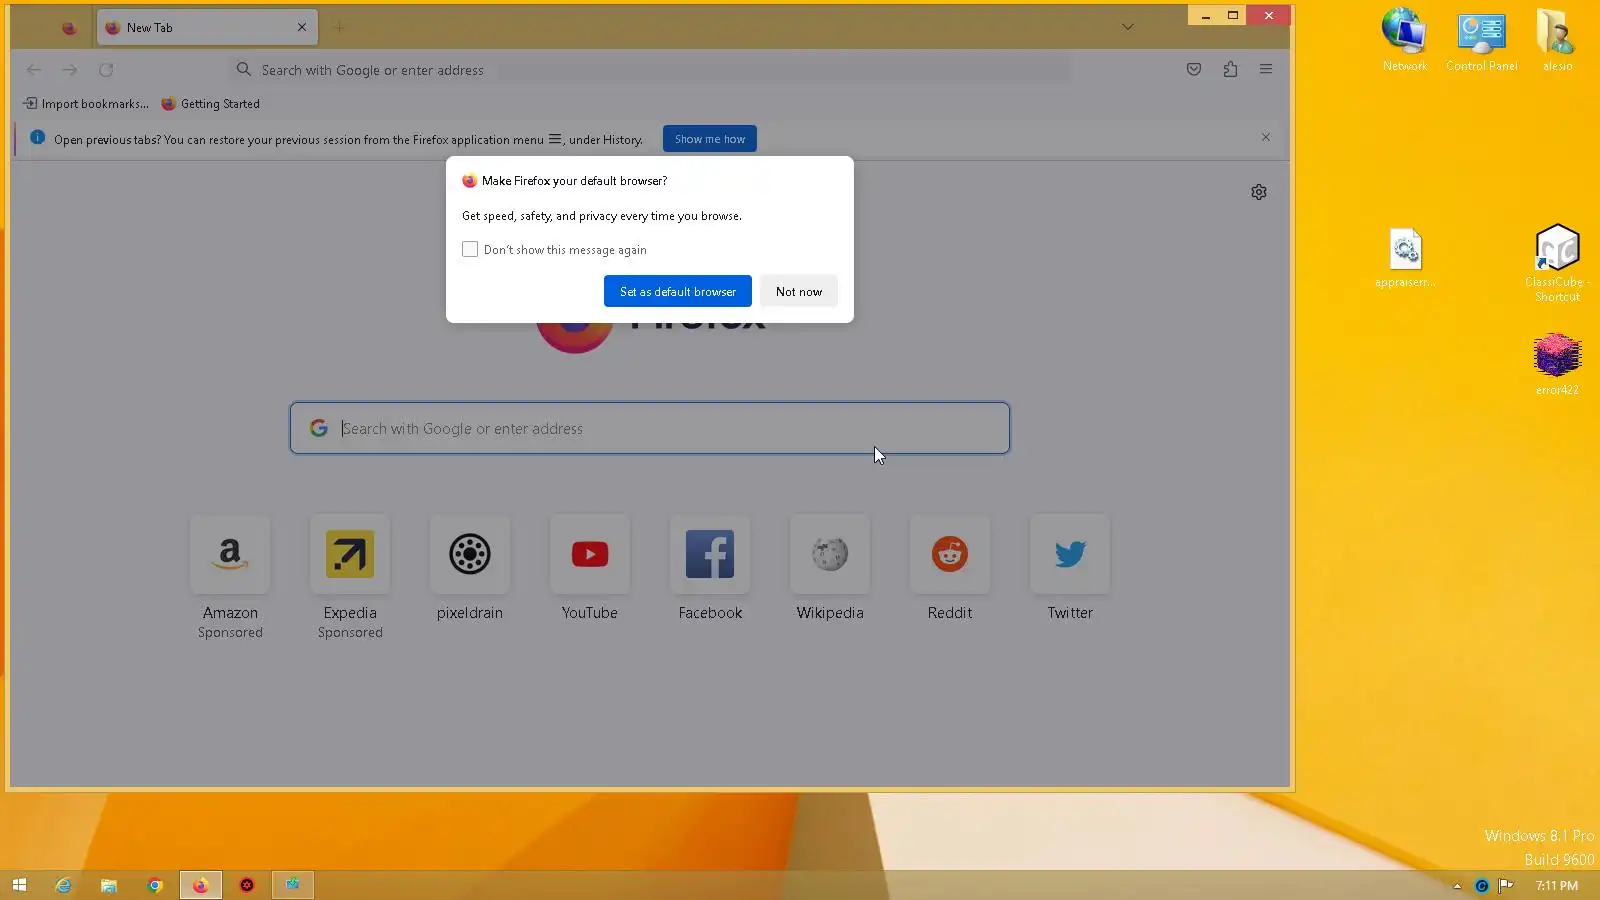Open the Getting Started bookmark
This screenshot has height=900, width=1600.
211,104
